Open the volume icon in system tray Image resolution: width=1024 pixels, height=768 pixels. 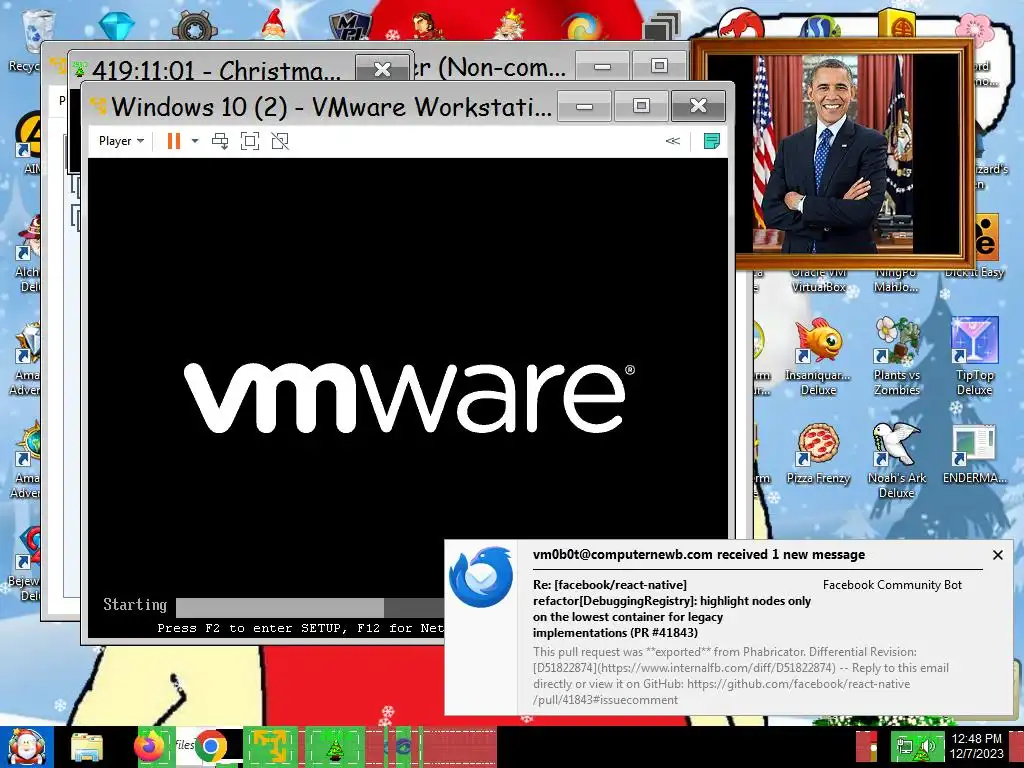coord(927,746)
